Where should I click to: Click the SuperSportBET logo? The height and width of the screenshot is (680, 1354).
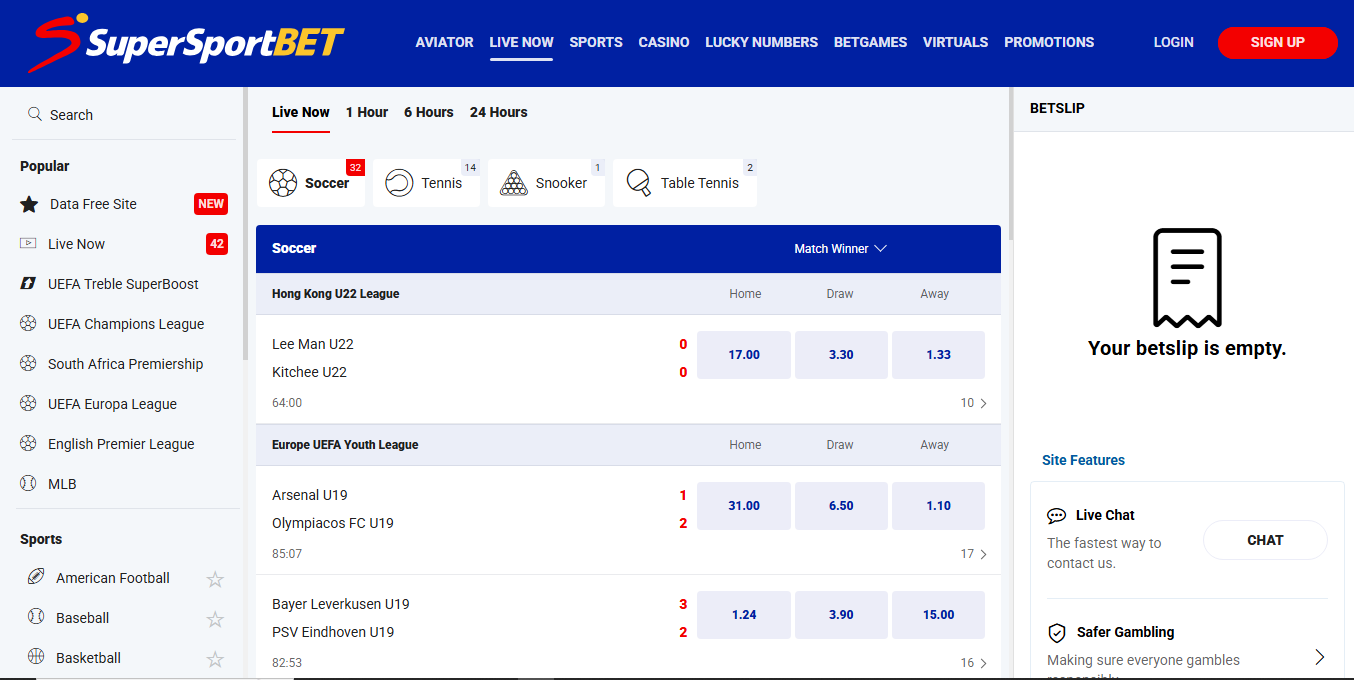click(x=185, y=42)
